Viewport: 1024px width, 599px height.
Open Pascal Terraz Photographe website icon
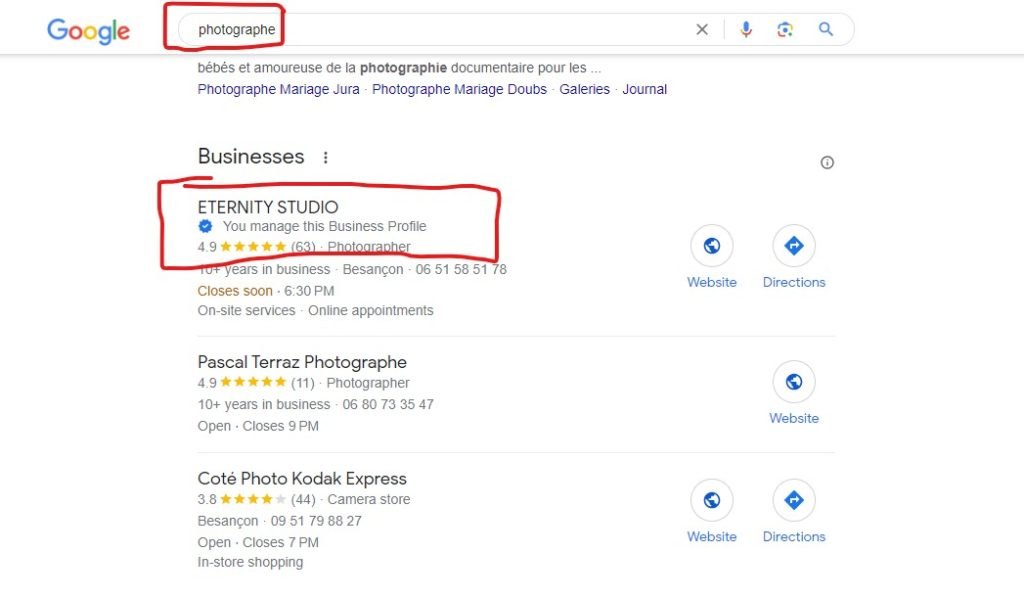(x=794, y=382)
